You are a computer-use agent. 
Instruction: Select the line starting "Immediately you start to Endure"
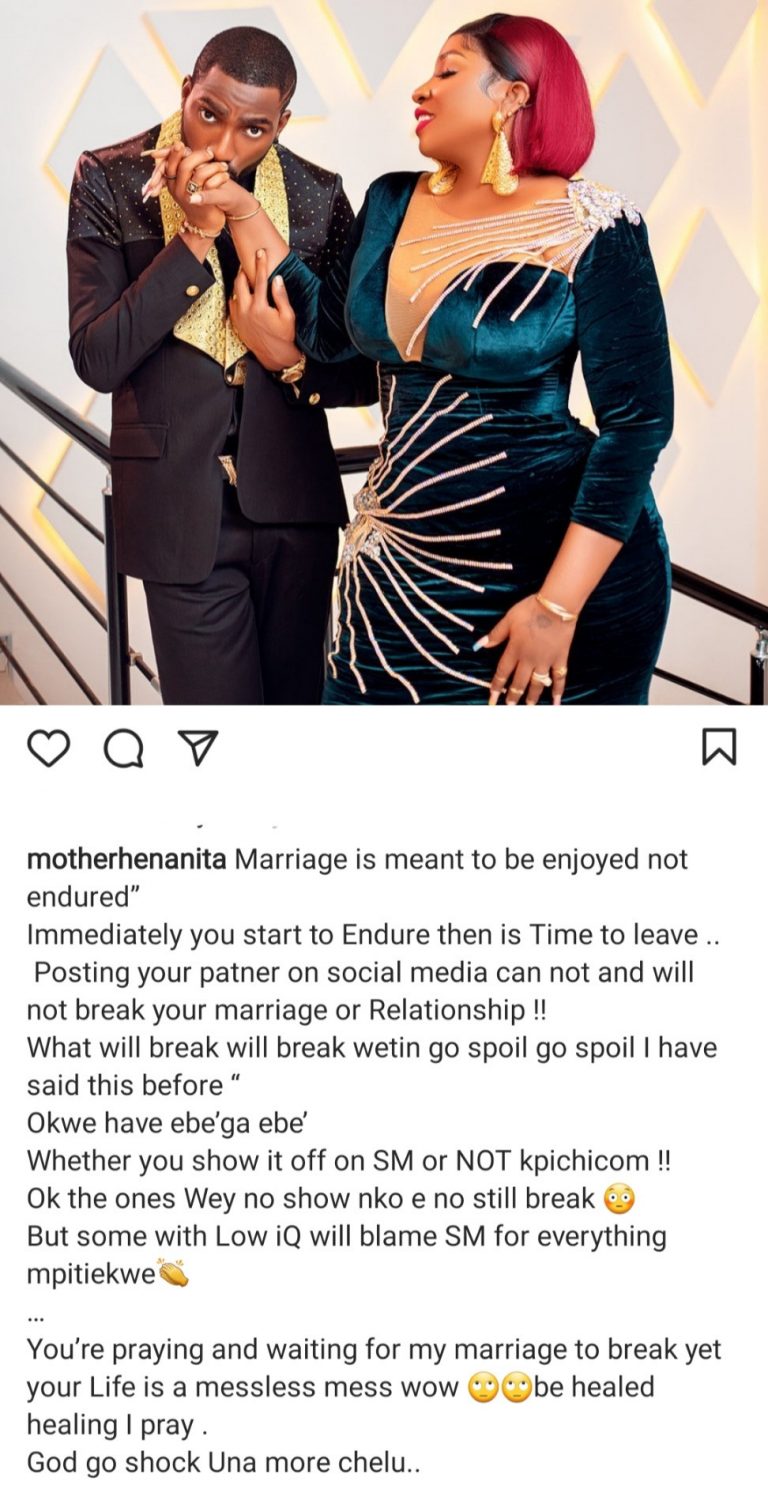tap(362, 935)
